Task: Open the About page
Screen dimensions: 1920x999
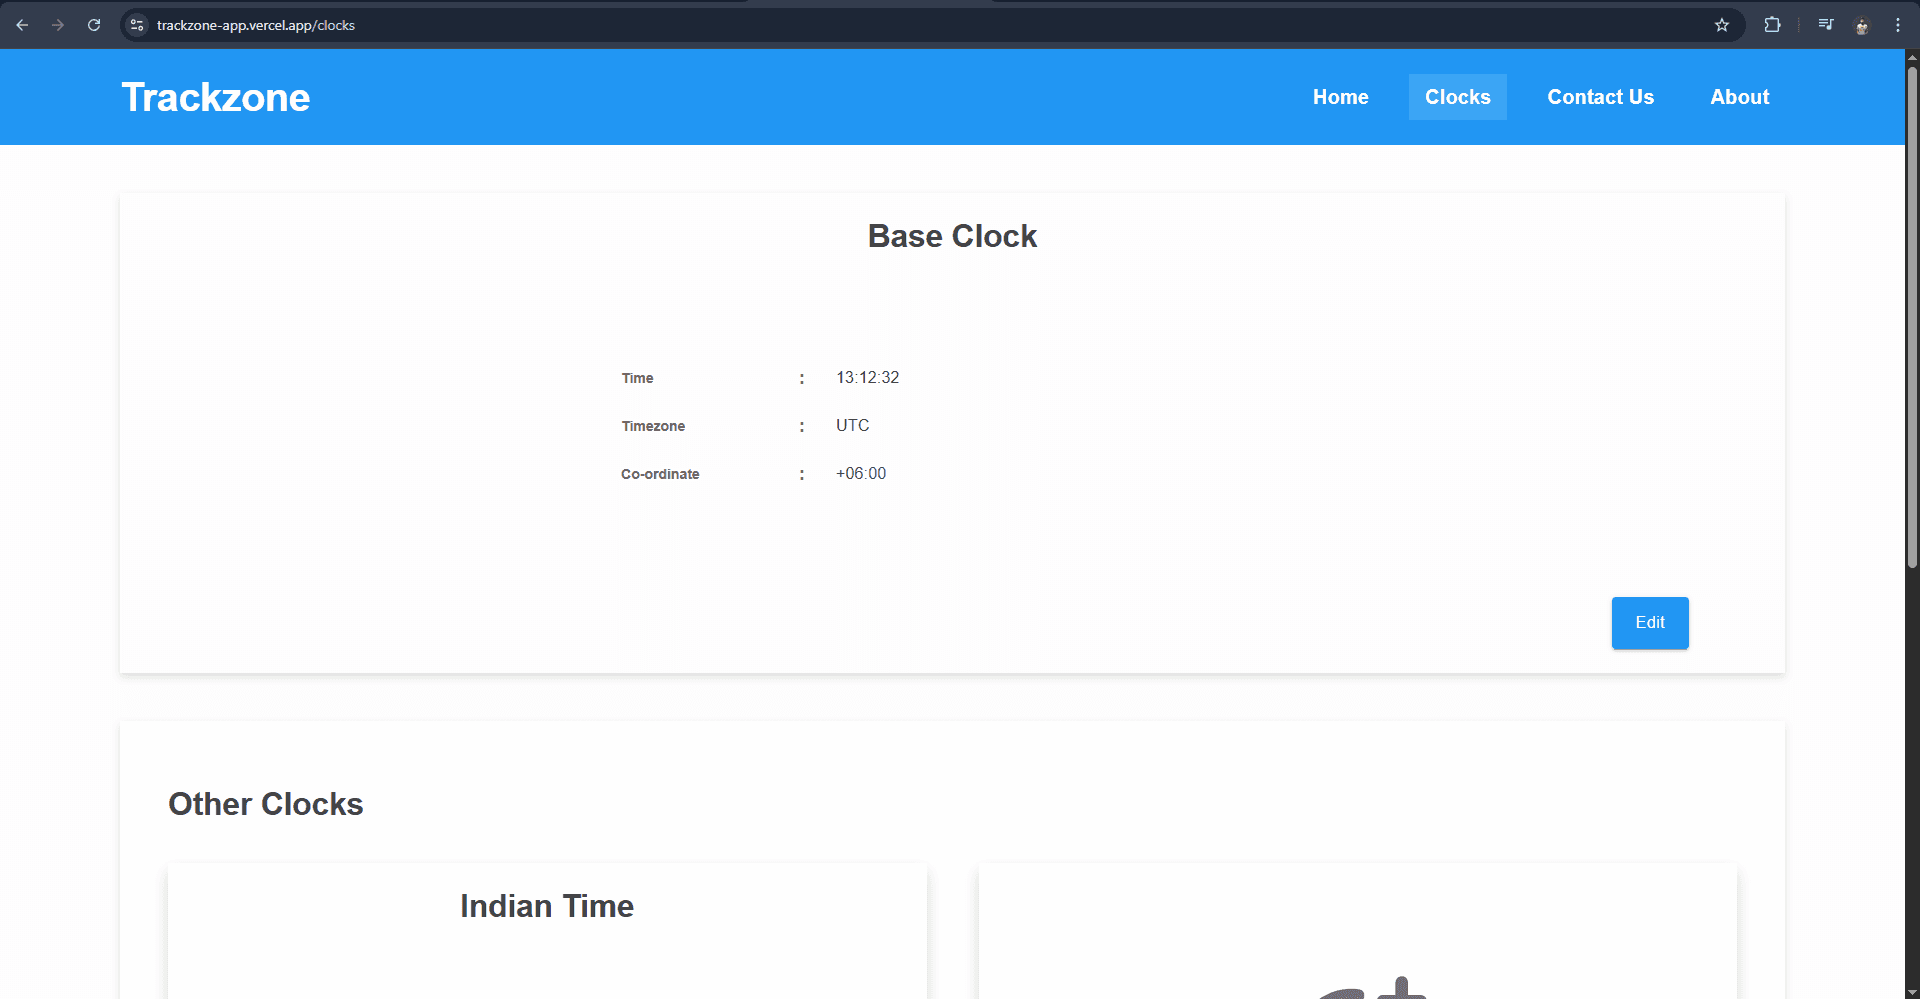Action: click(1739, 96)
